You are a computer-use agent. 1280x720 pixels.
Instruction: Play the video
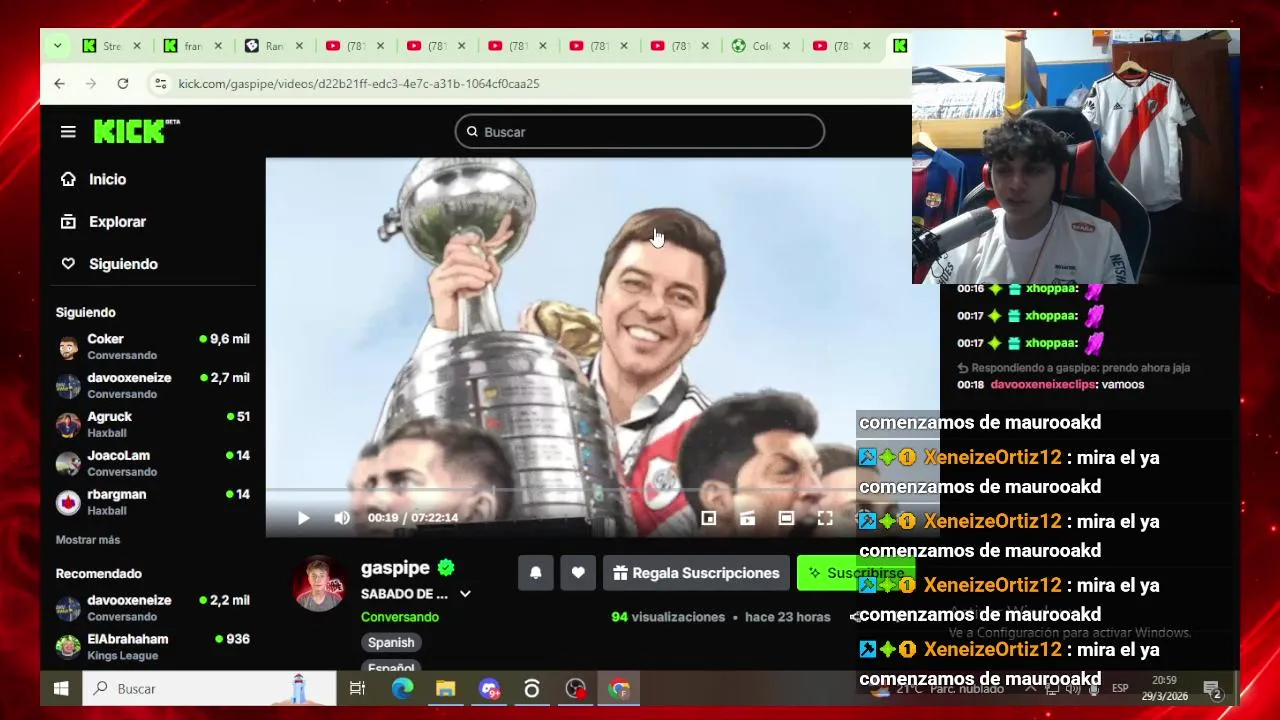tap(303, 518)
